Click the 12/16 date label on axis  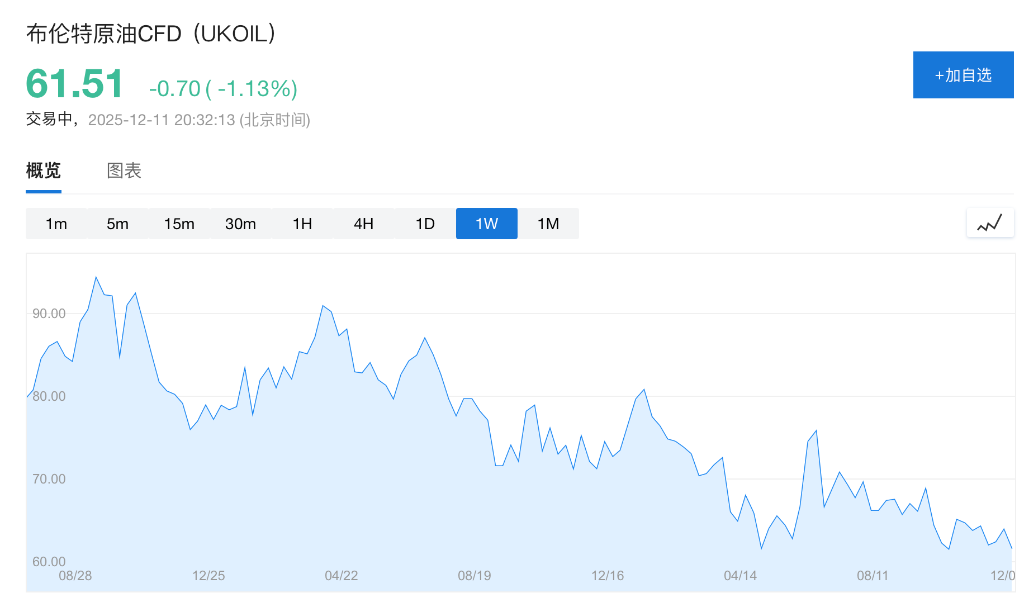pos(607,576)
